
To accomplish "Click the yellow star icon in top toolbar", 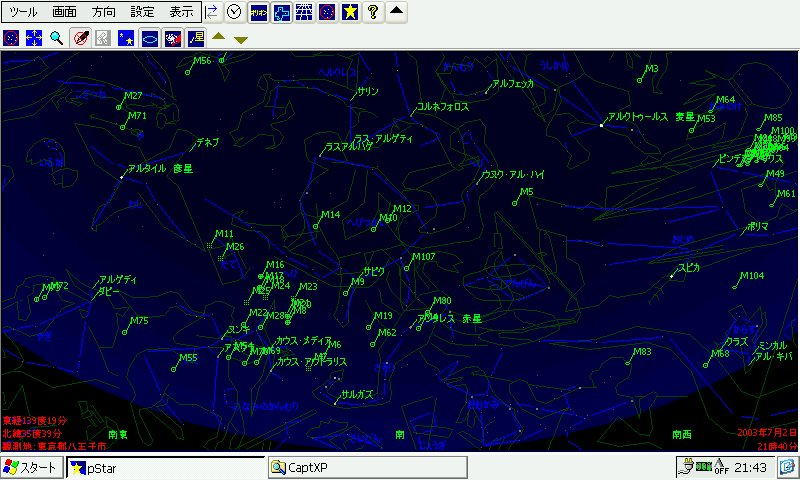I will [x=350, y=12].
